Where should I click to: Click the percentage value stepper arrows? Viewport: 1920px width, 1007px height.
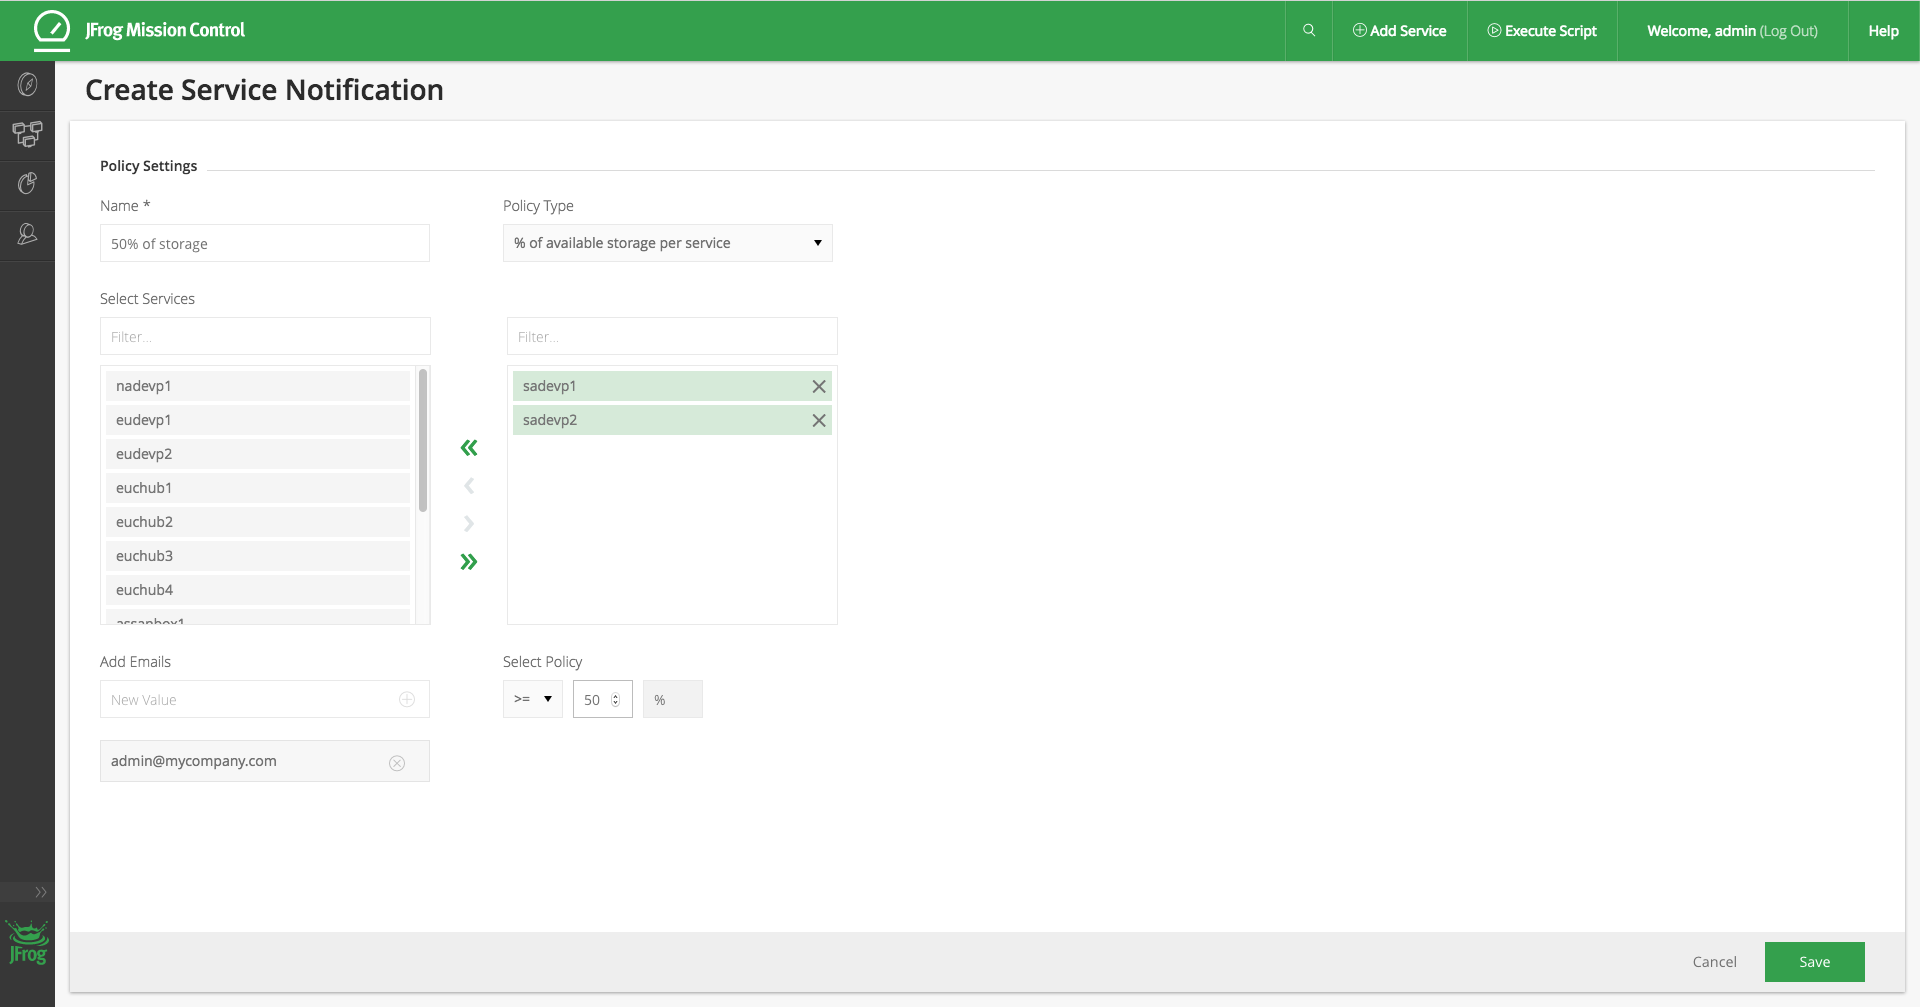(x=615, y=700)
